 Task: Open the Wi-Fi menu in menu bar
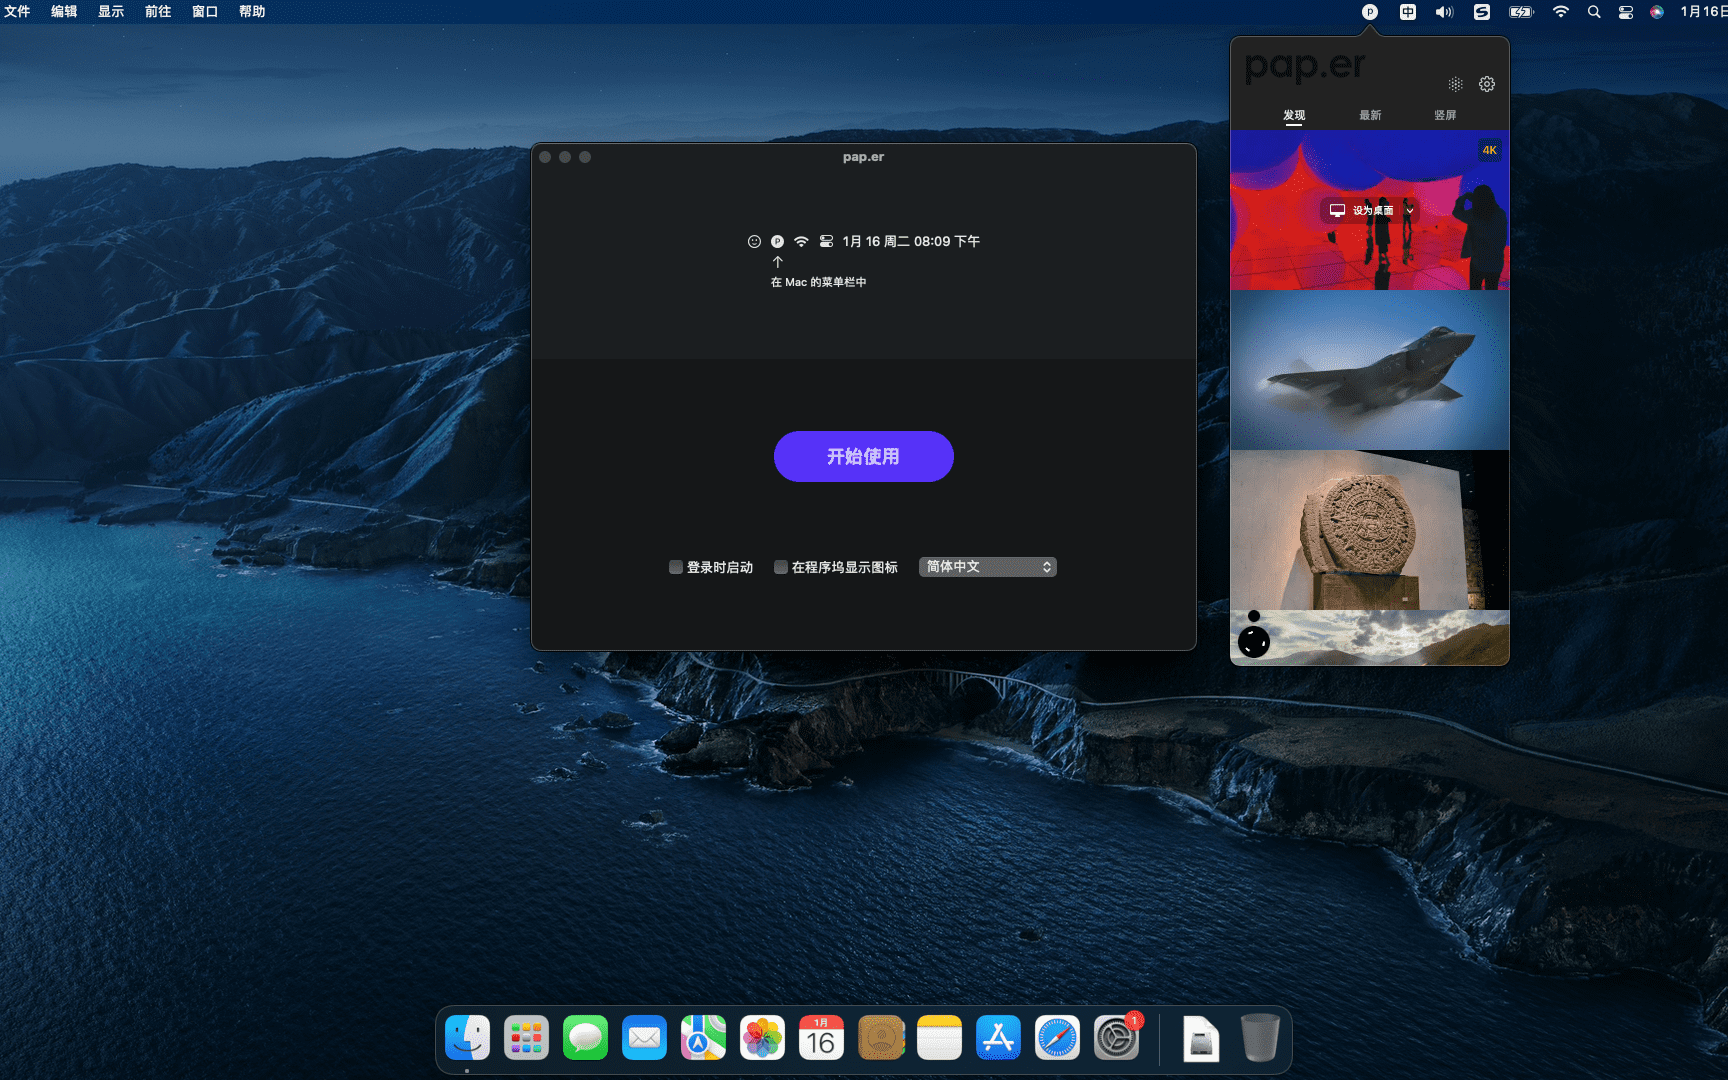[1561, 12]
